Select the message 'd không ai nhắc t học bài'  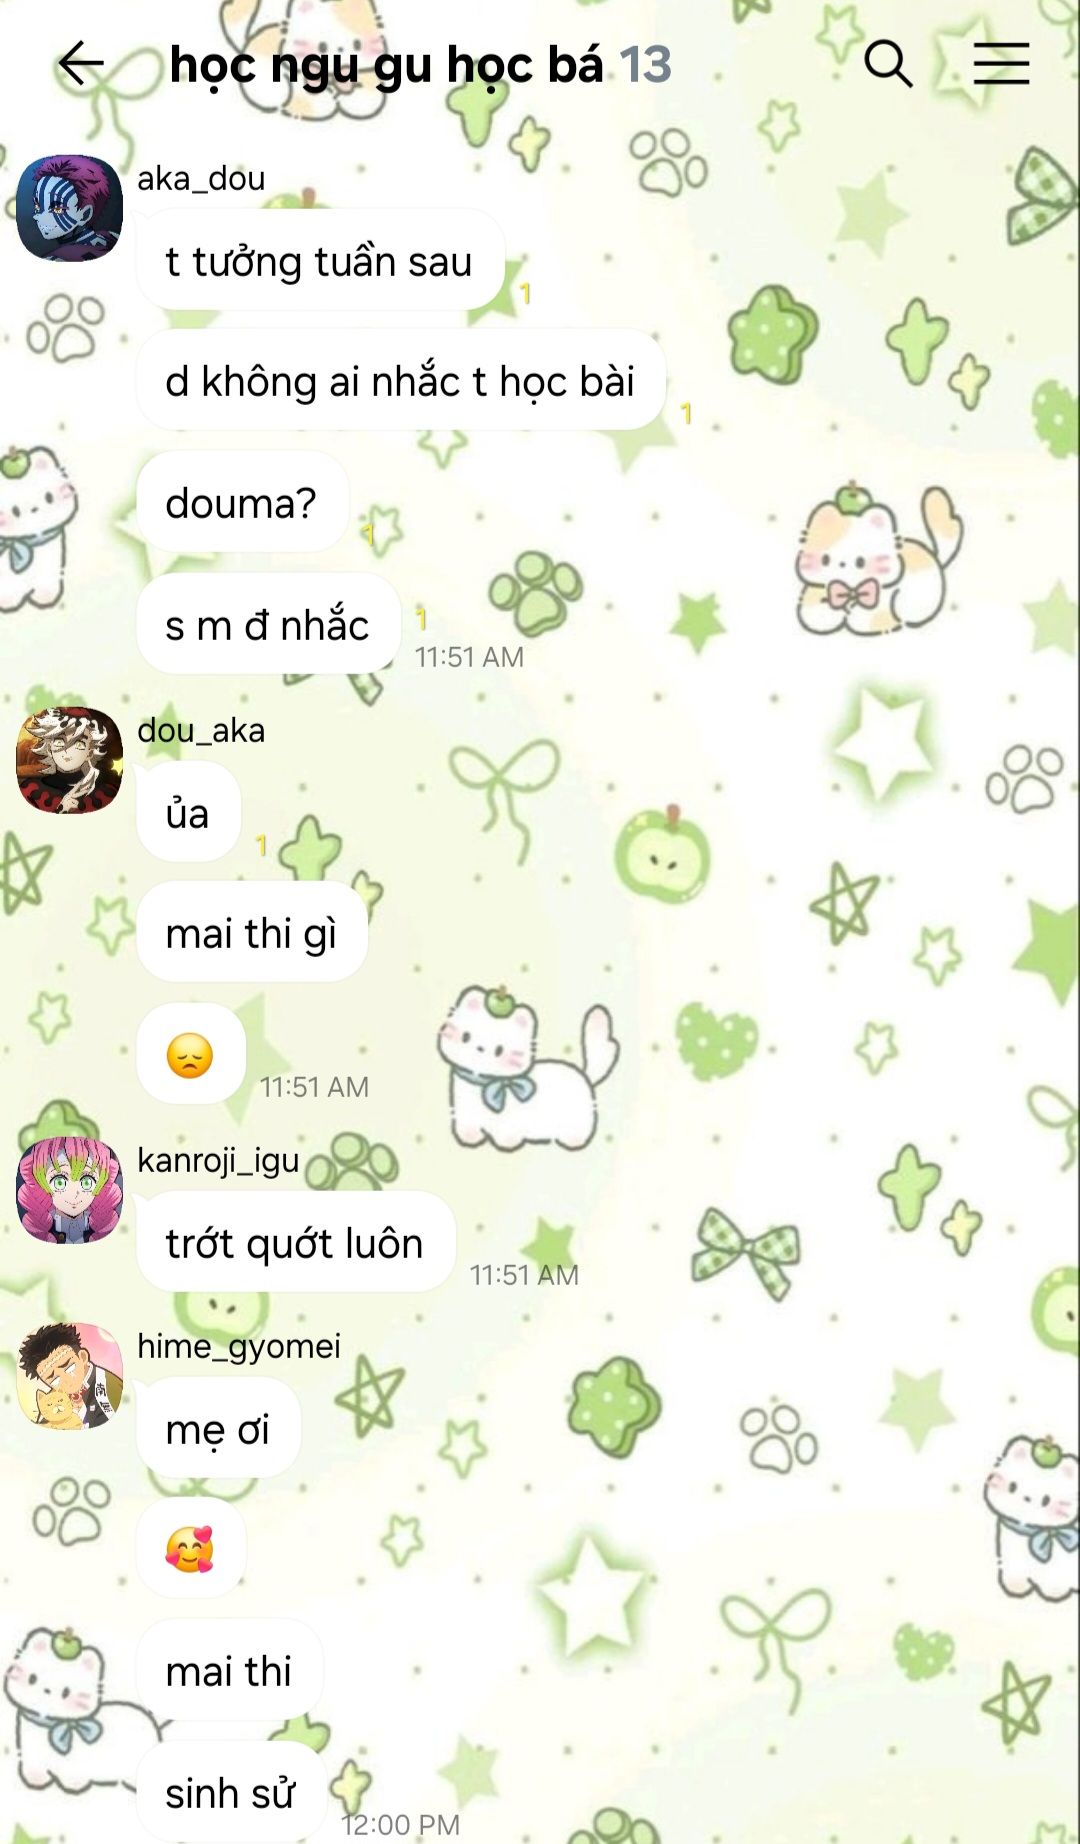coord(400,381)
